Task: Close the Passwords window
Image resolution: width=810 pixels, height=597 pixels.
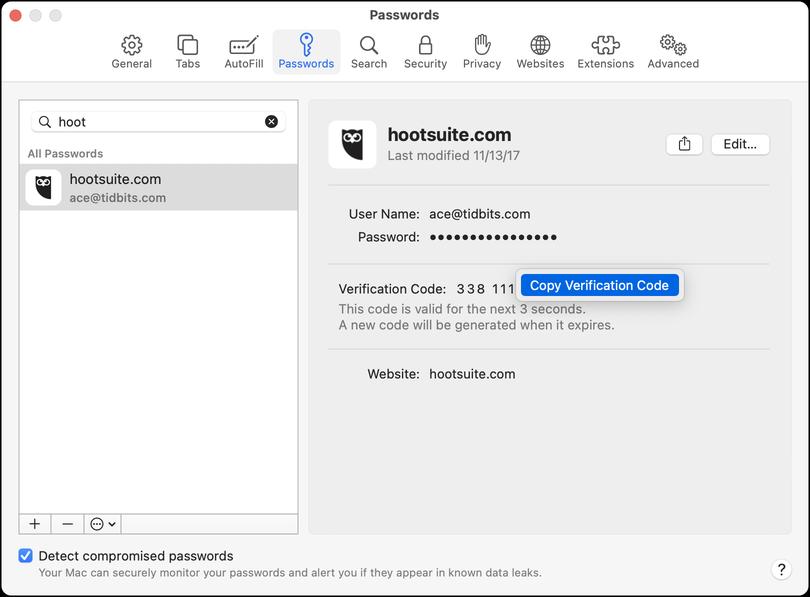Action: (x=15, y=15)
